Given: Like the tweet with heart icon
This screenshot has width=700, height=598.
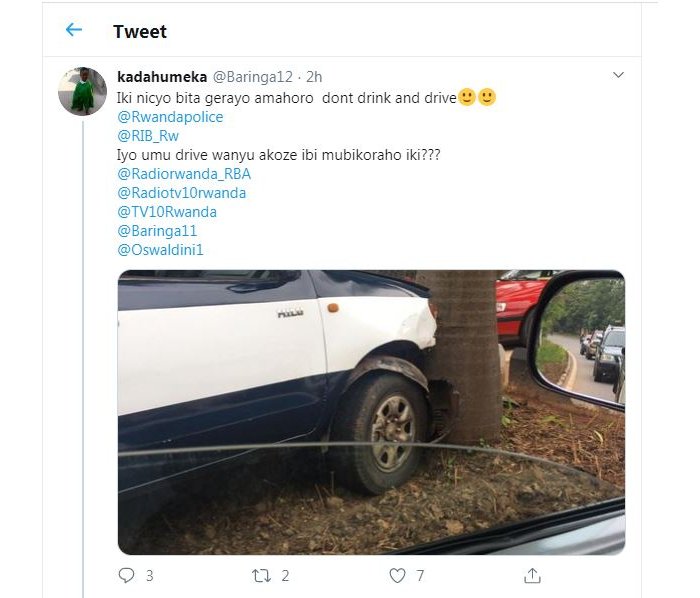Looking at the screenshot, I should [398, 575].
